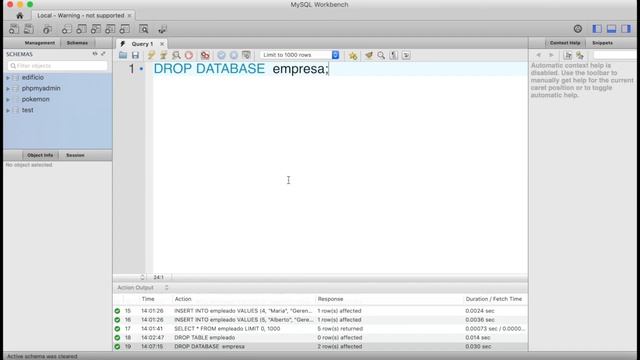Viewport: 640px width, 360px height.
Task: Toggle continue-on-error execution icon
Action: (x=205, y=55)
